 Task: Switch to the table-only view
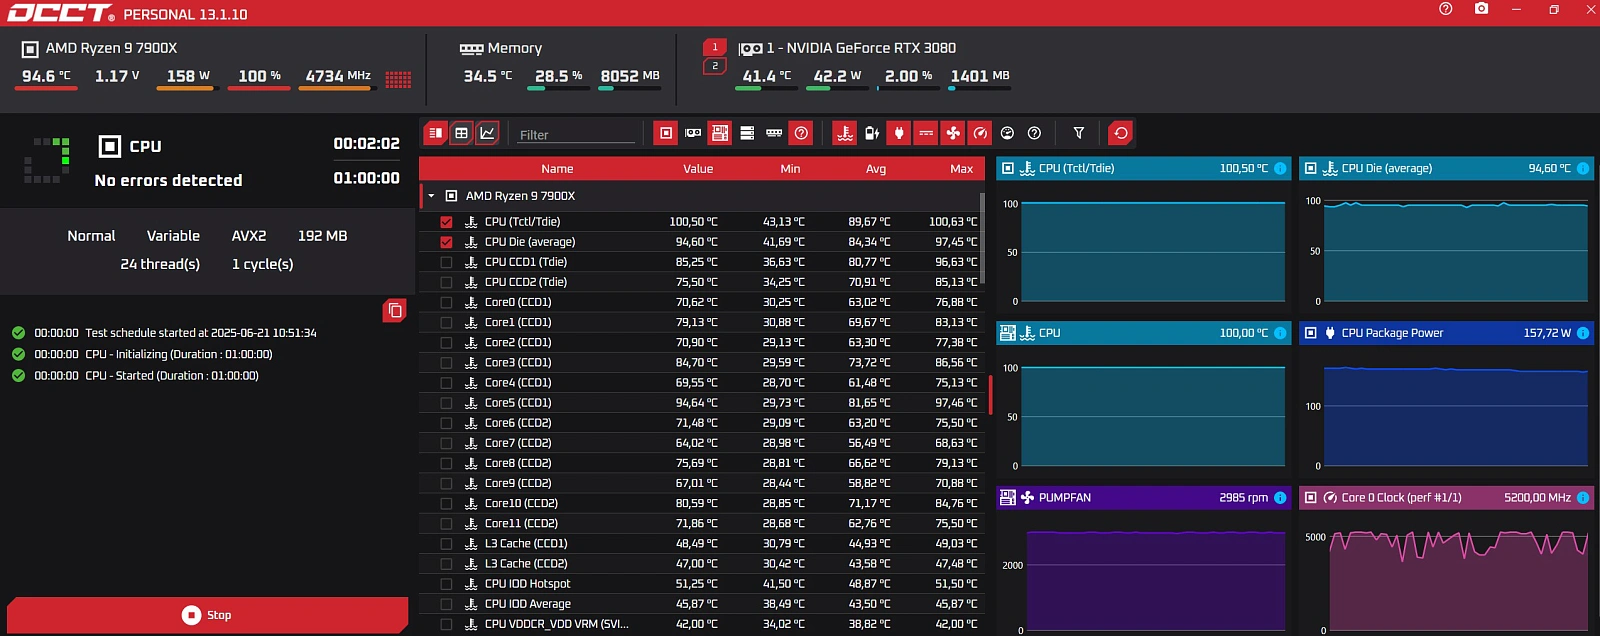(461, 133)
